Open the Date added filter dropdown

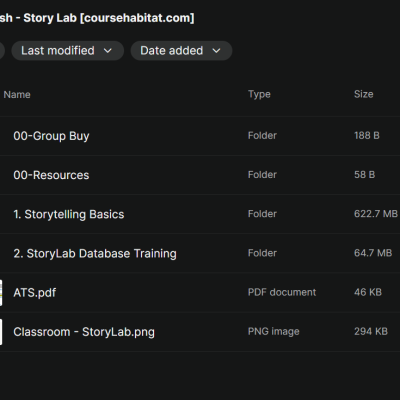[181, 51]
